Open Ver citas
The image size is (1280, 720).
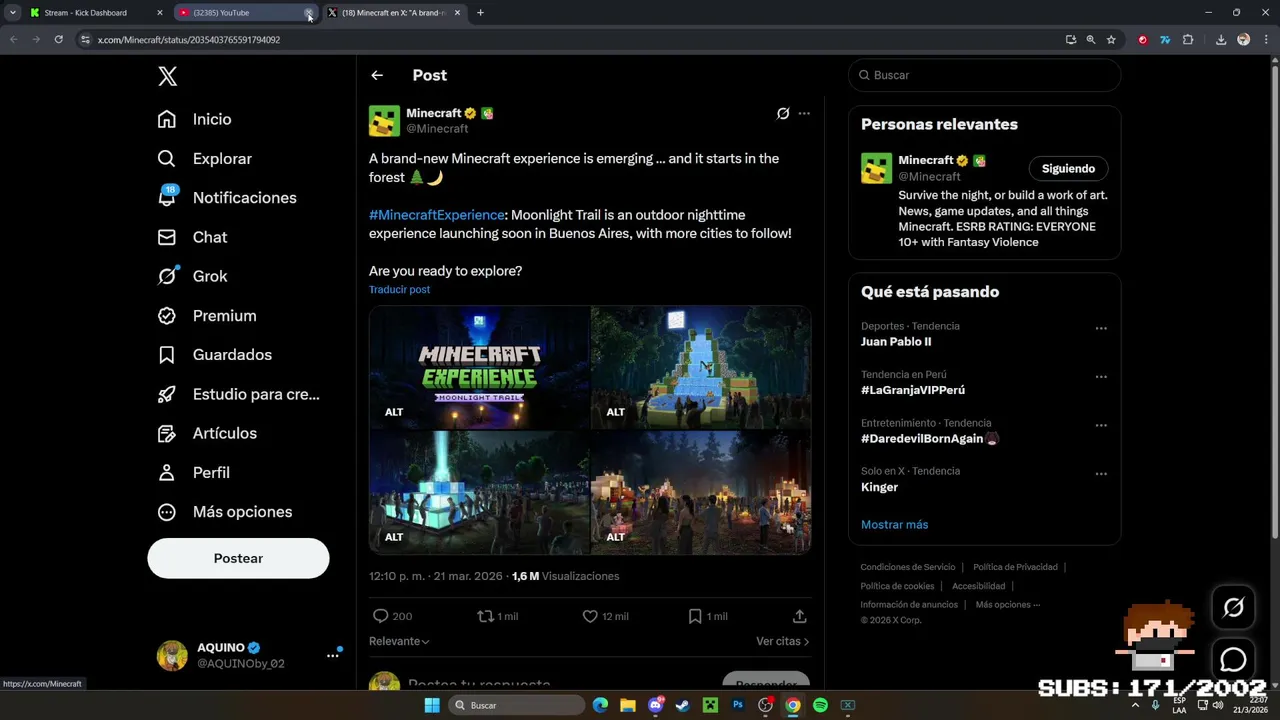tap(783, 641)
